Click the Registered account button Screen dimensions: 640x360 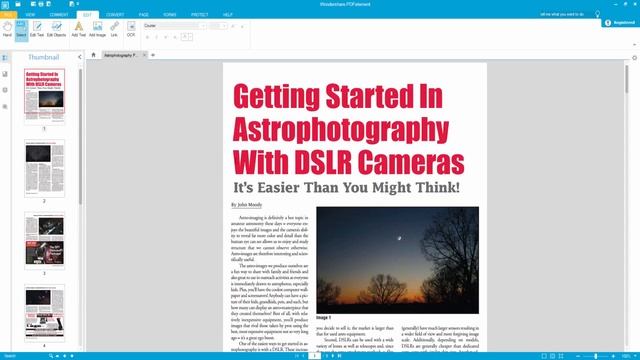pyautogui.click(x=620, y=22)
